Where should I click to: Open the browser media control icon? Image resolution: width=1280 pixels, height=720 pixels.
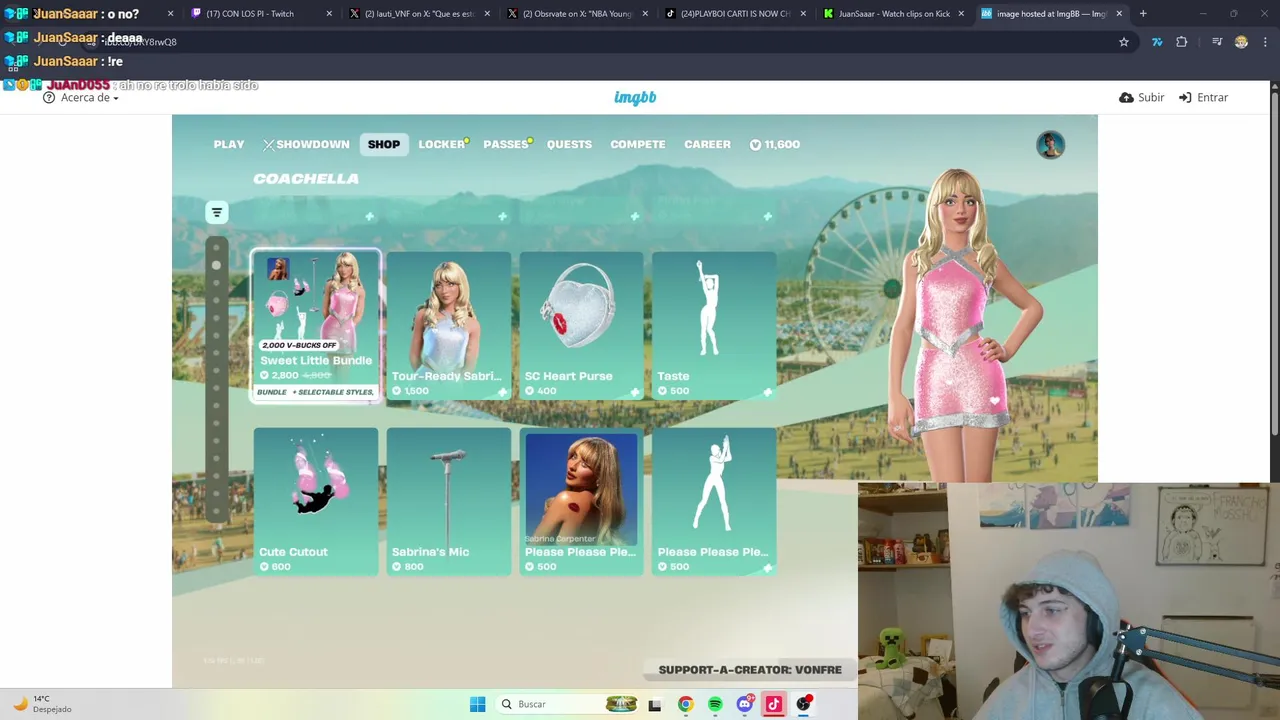click(1217, 42)
